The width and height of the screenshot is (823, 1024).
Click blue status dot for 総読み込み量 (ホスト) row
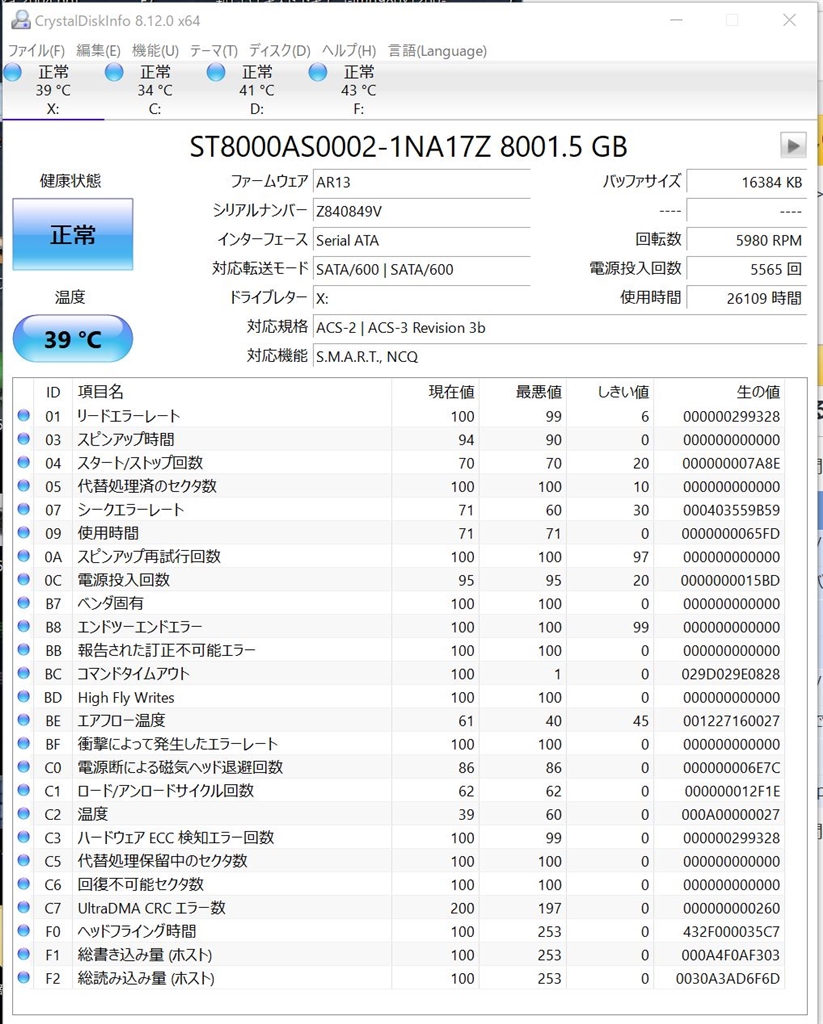[x=24, y=978]
